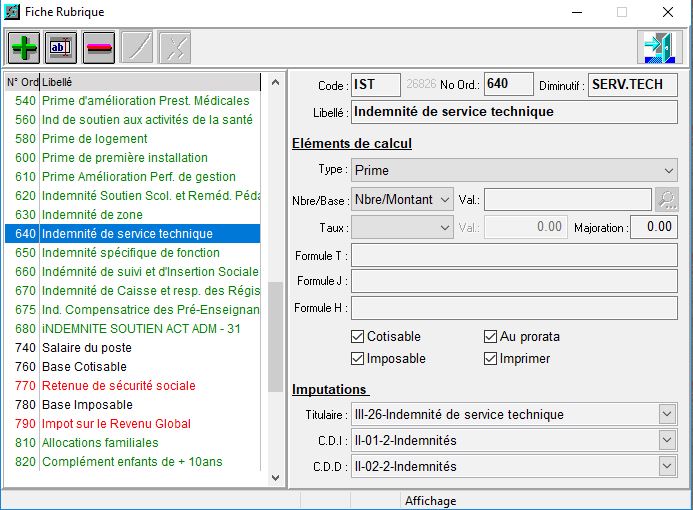
Task: Click the list scrollbar down arrow
Action: pos(275,477)
